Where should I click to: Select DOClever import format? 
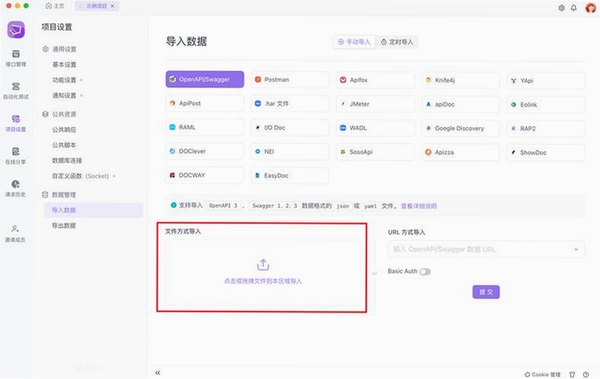(x=205, y=151)
